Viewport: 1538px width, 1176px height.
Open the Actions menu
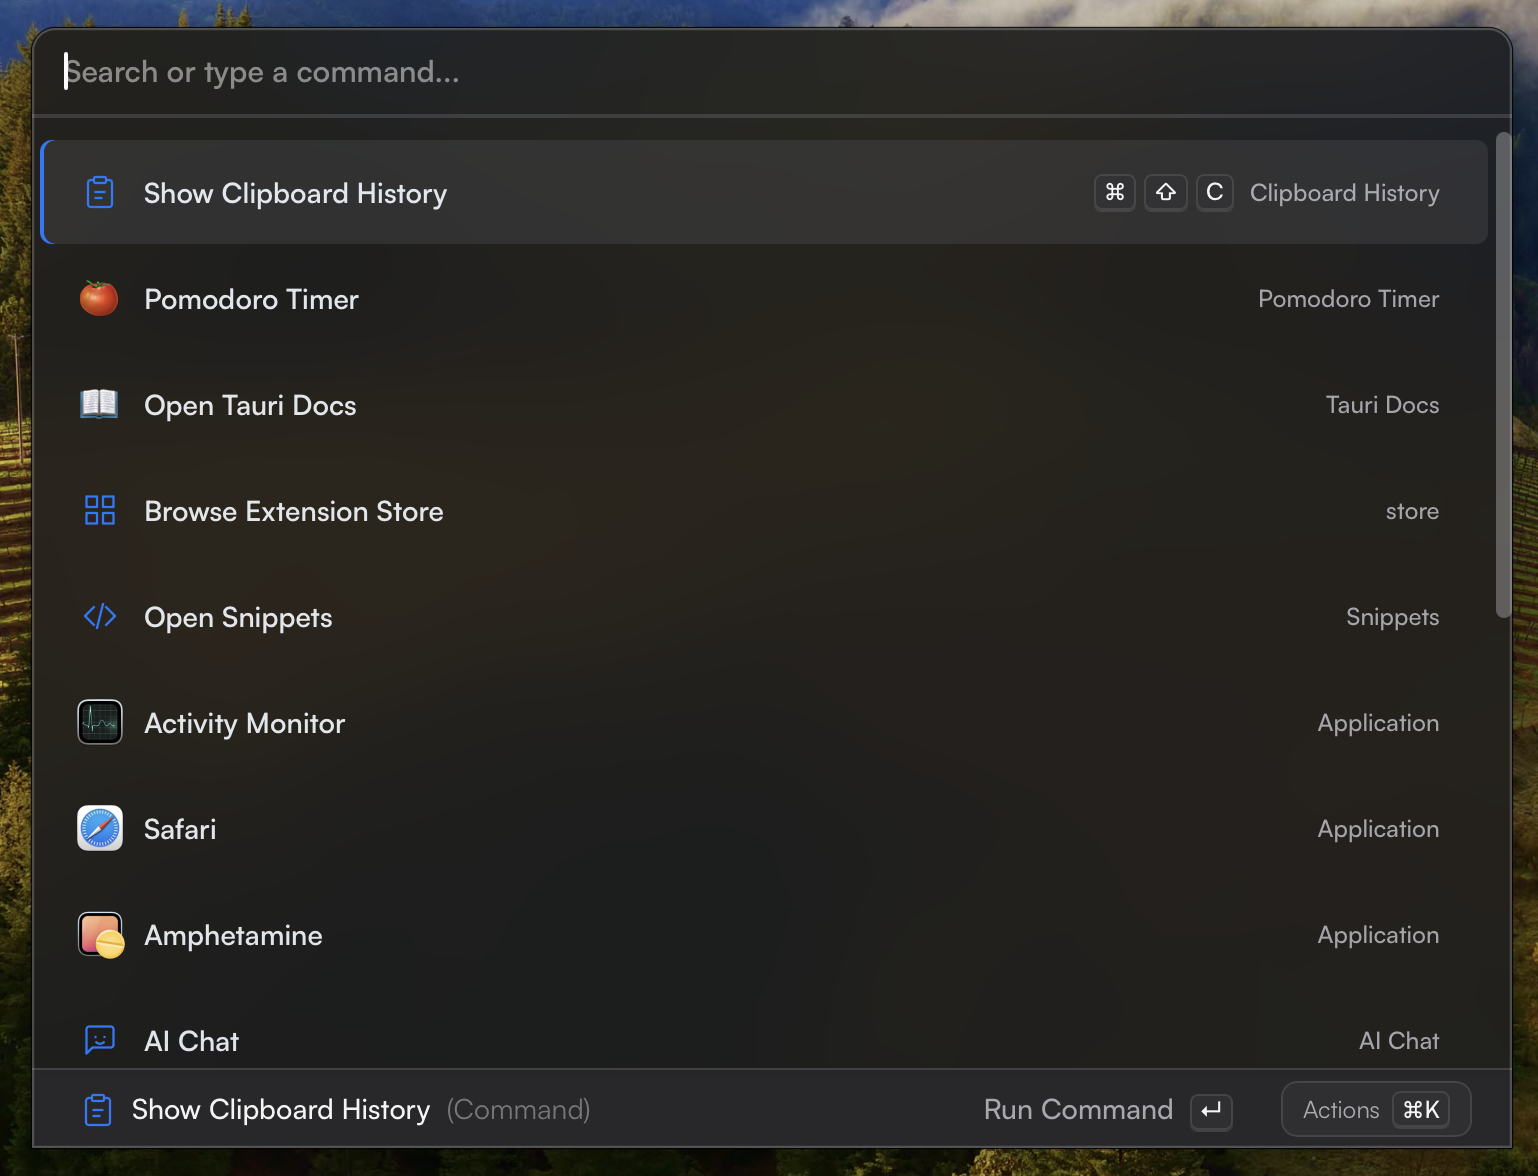click(1375, 1109)
